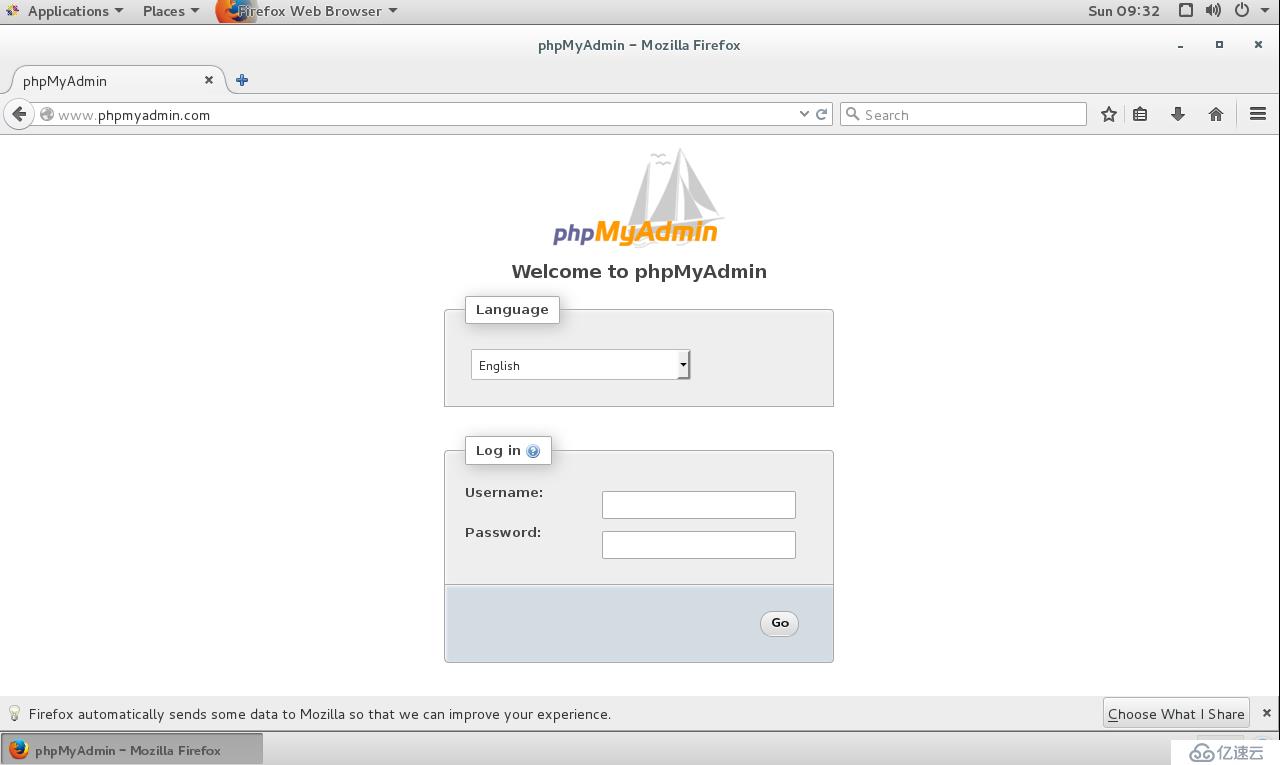Viewport: 1280px width, 765px height.
Task: Open the Firefox hamburger menu
Action: pos(1258,114)
